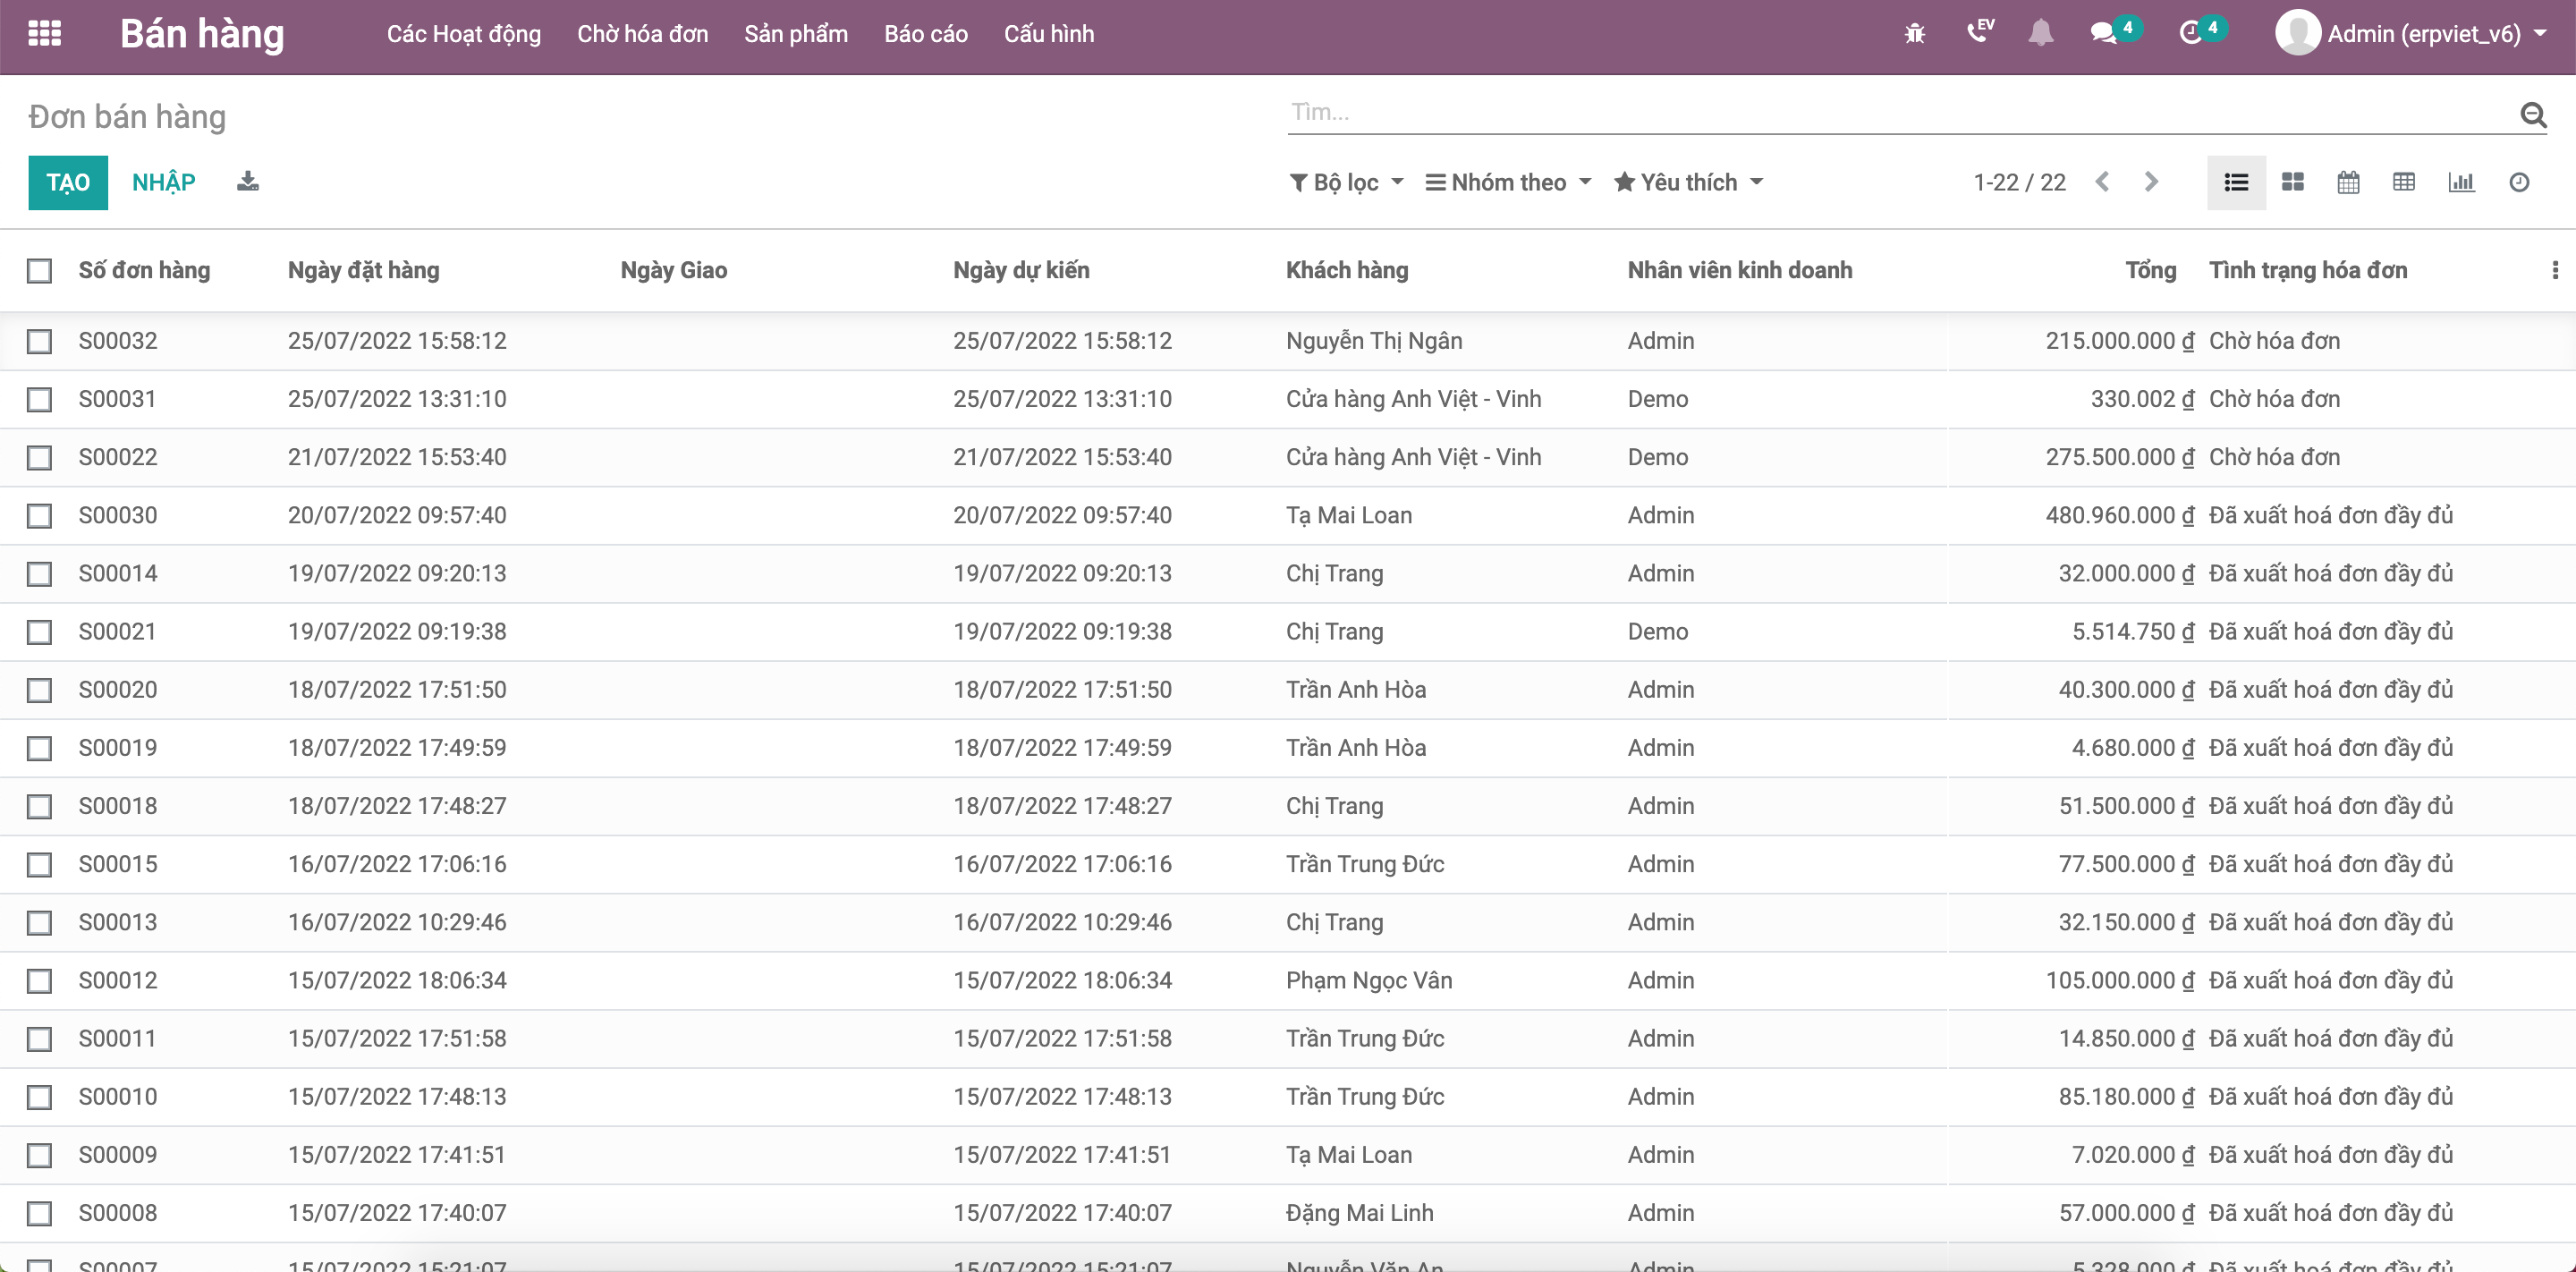Check the box for order S00032
Viewport: 2576px width, 1272px height.
pos(39,341)
